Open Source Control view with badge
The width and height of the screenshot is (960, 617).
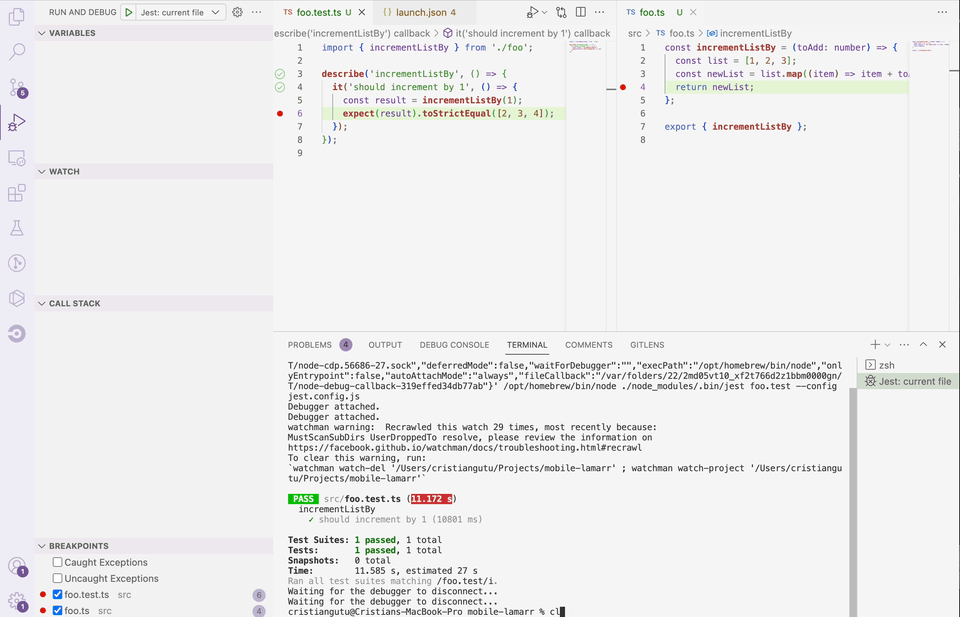17,88
